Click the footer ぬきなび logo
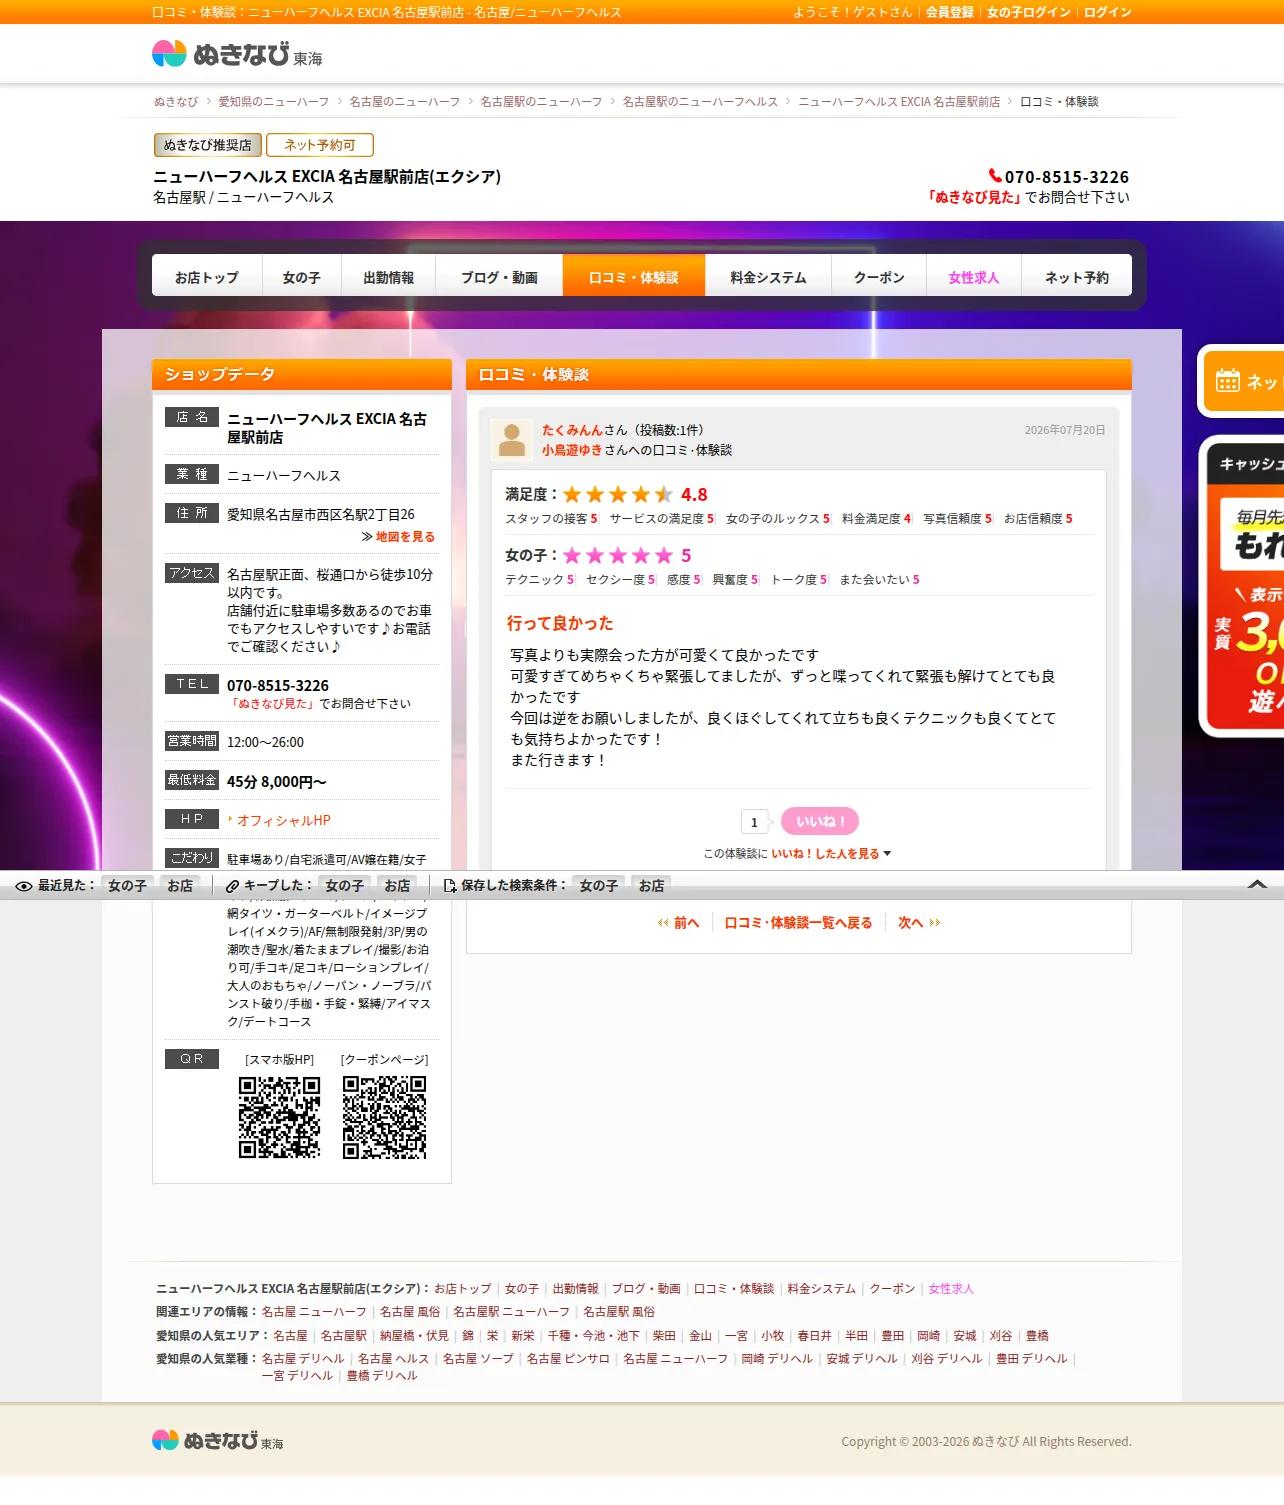Viewport: 1284px width, 1505px height. pyautogui.click(x=218, y=1441)
